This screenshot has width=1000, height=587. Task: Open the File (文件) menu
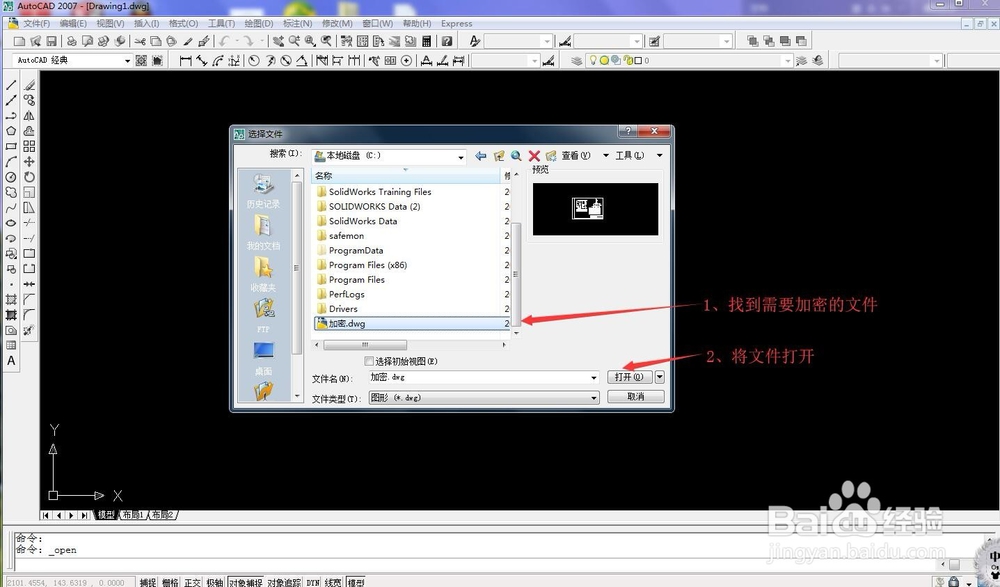(36, 24)
